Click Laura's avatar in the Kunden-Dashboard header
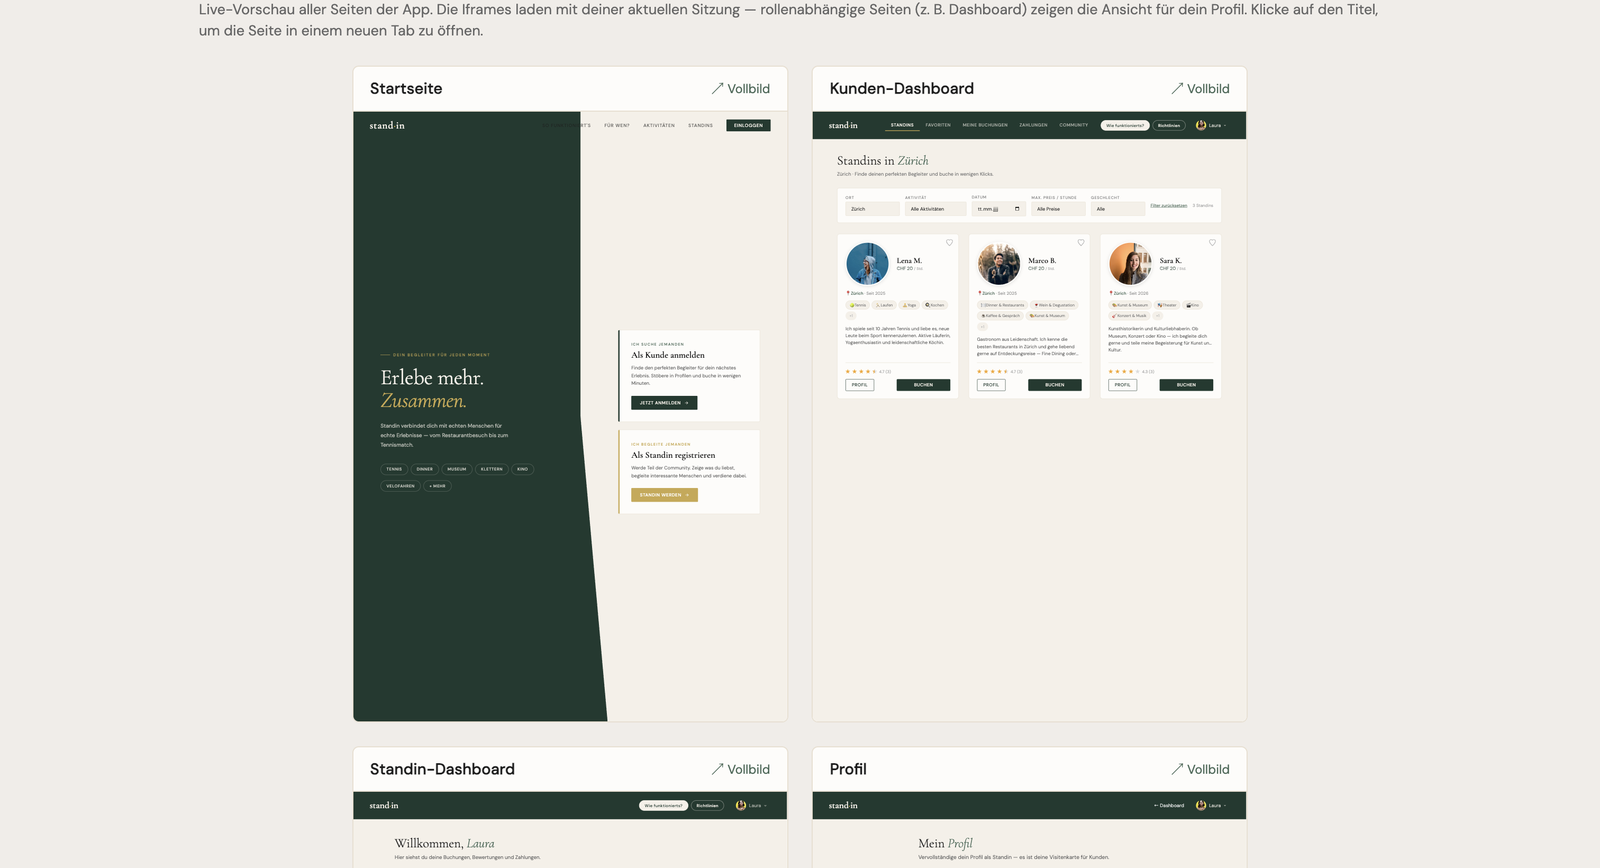The image size is (1600, 868). pos(1201,126)
